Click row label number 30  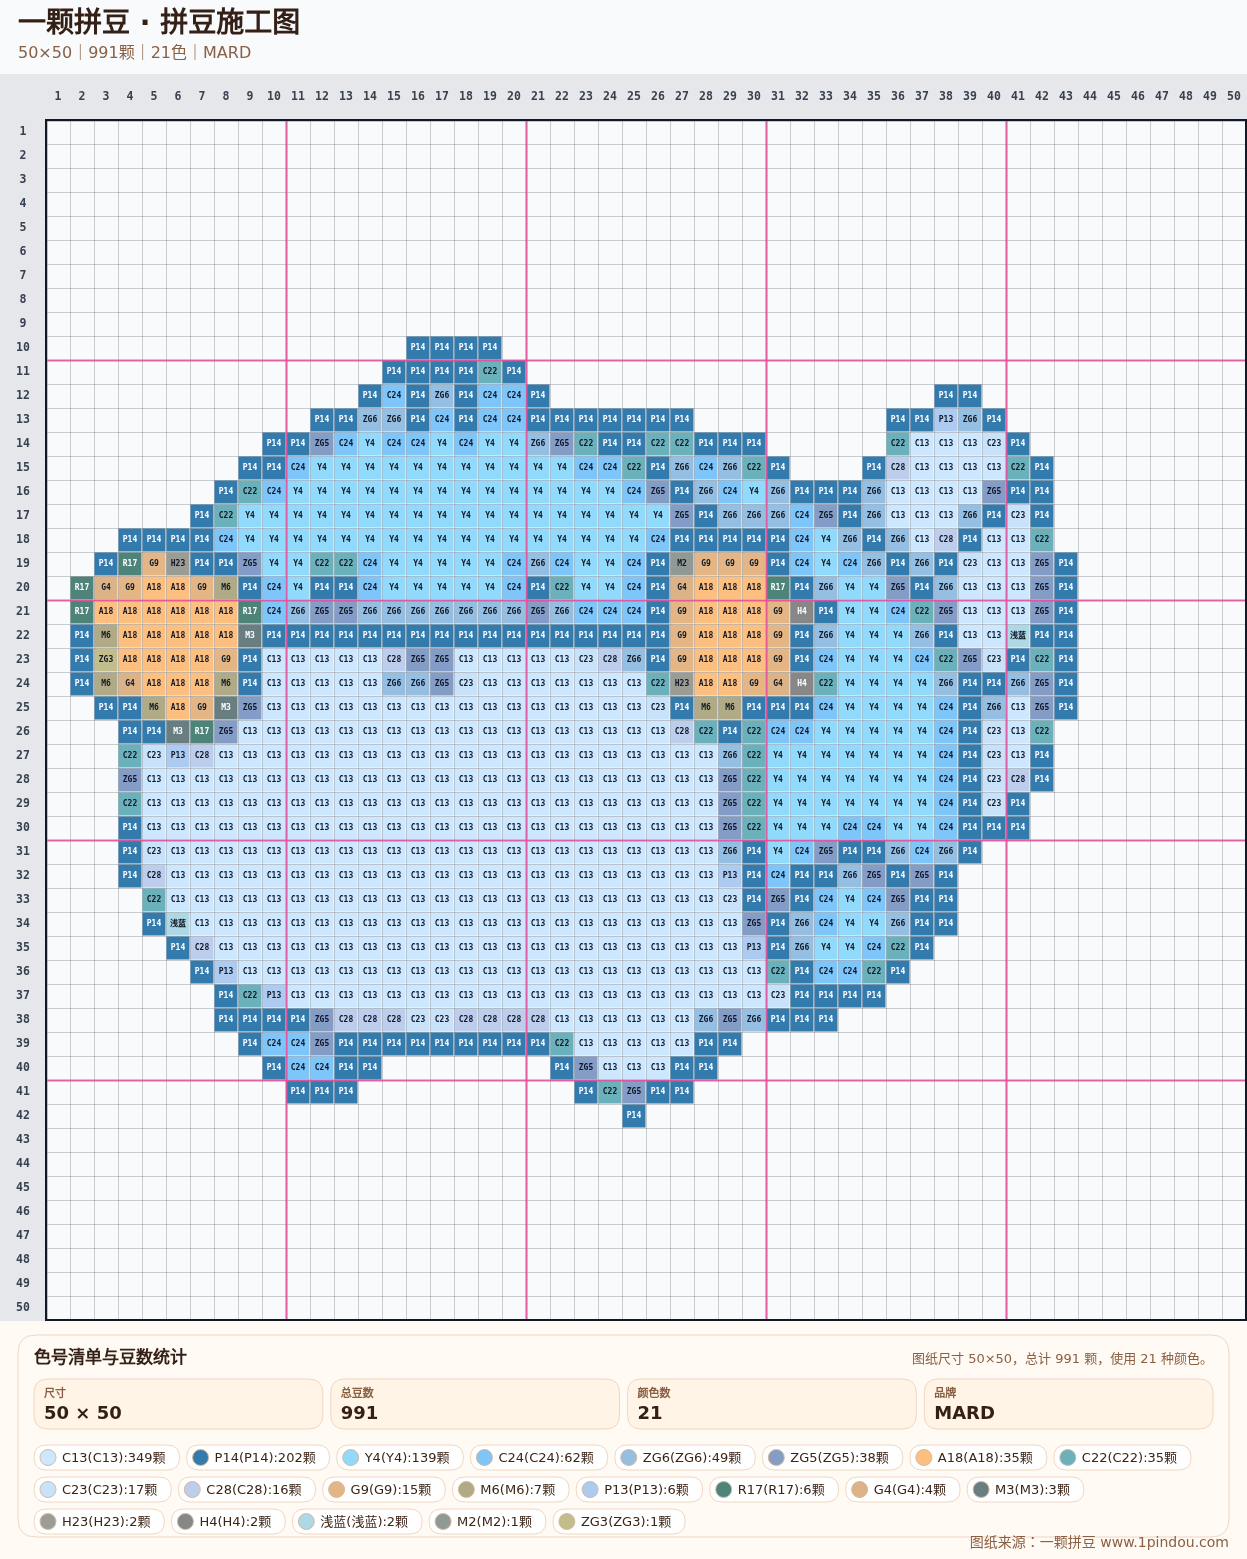(23, 827)
